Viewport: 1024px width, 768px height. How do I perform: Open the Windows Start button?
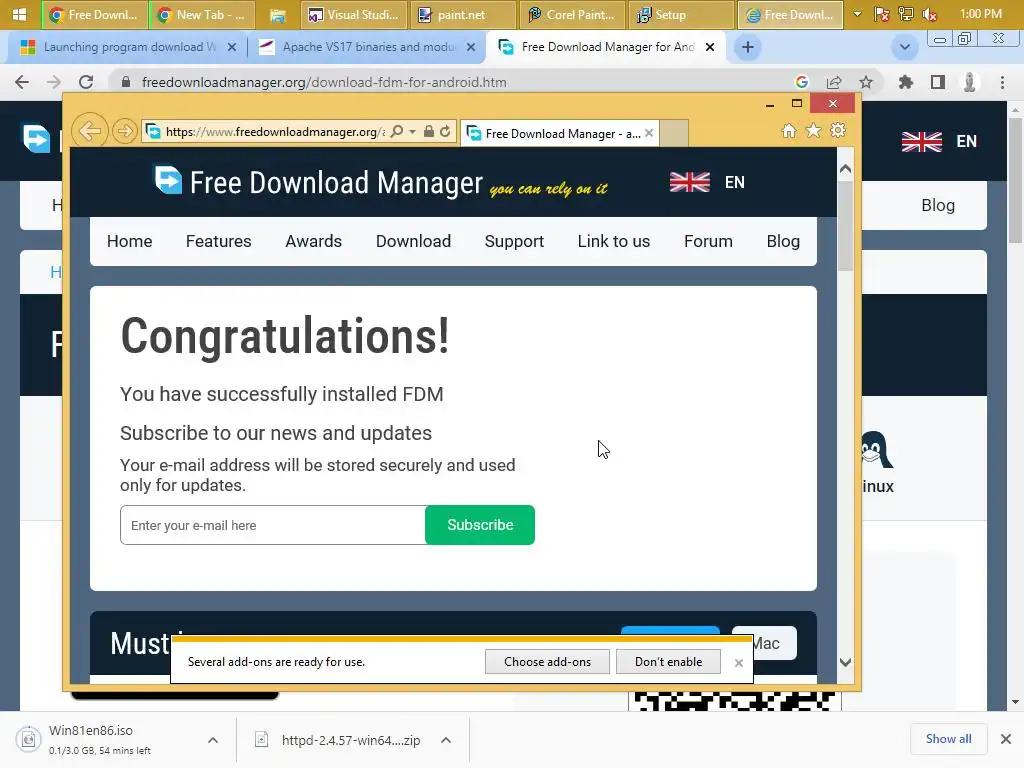click(x=19, y=14)
